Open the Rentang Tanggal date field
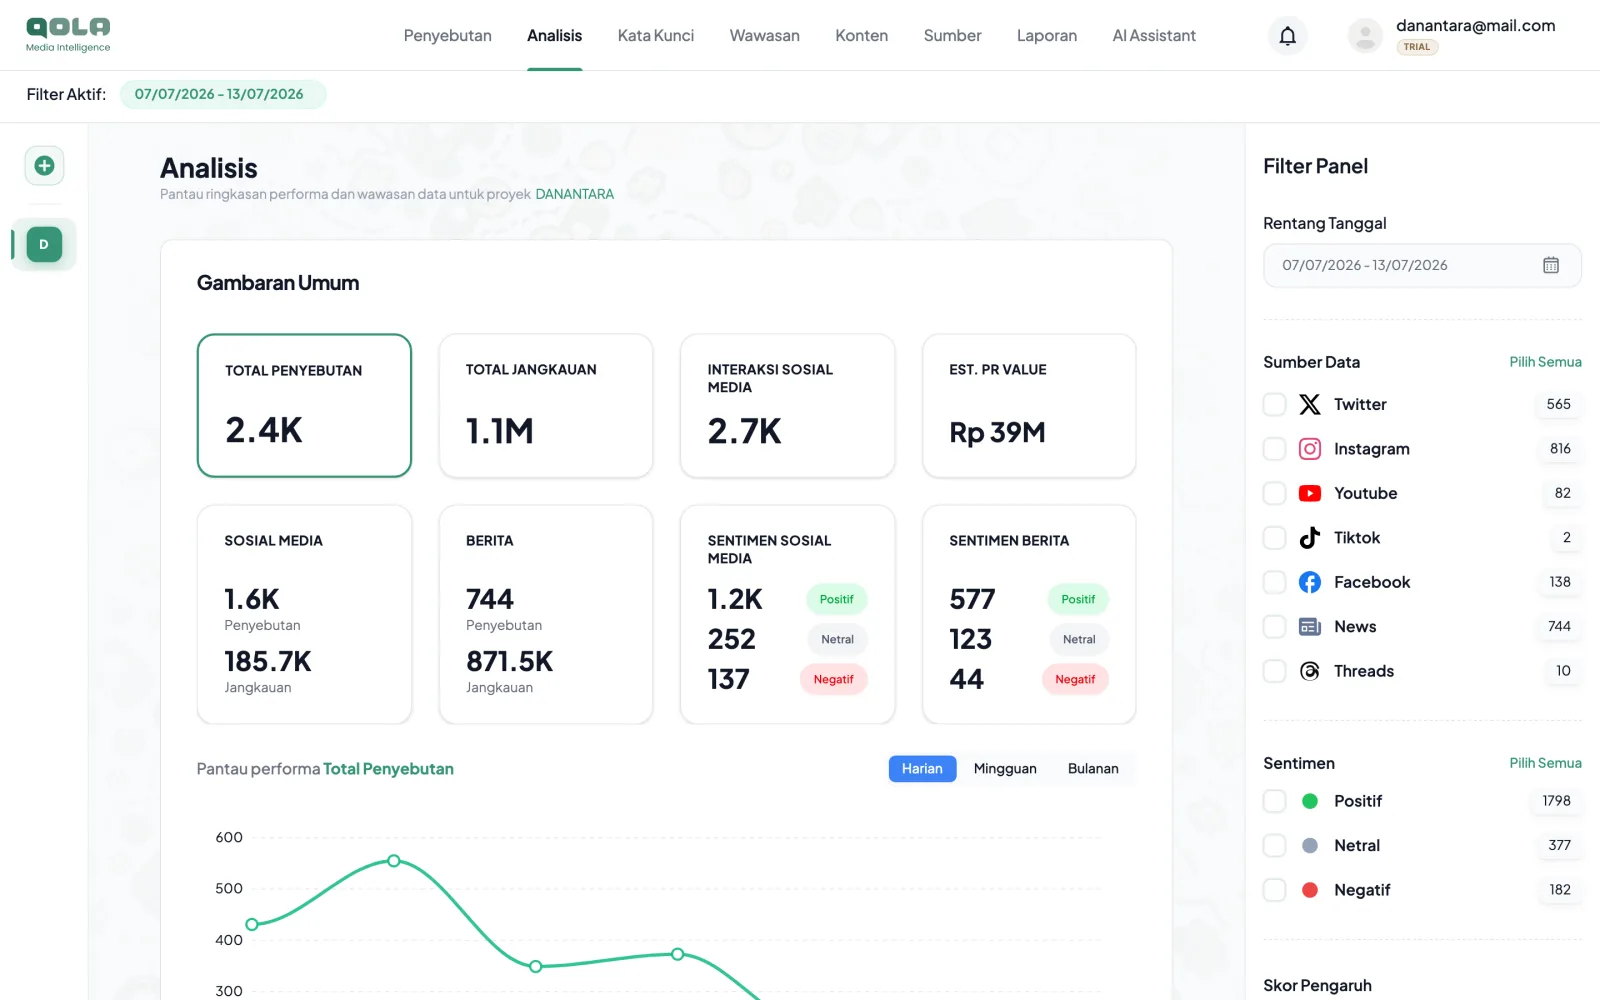Viewport: 1600px width, 1000px height. 1422,265
